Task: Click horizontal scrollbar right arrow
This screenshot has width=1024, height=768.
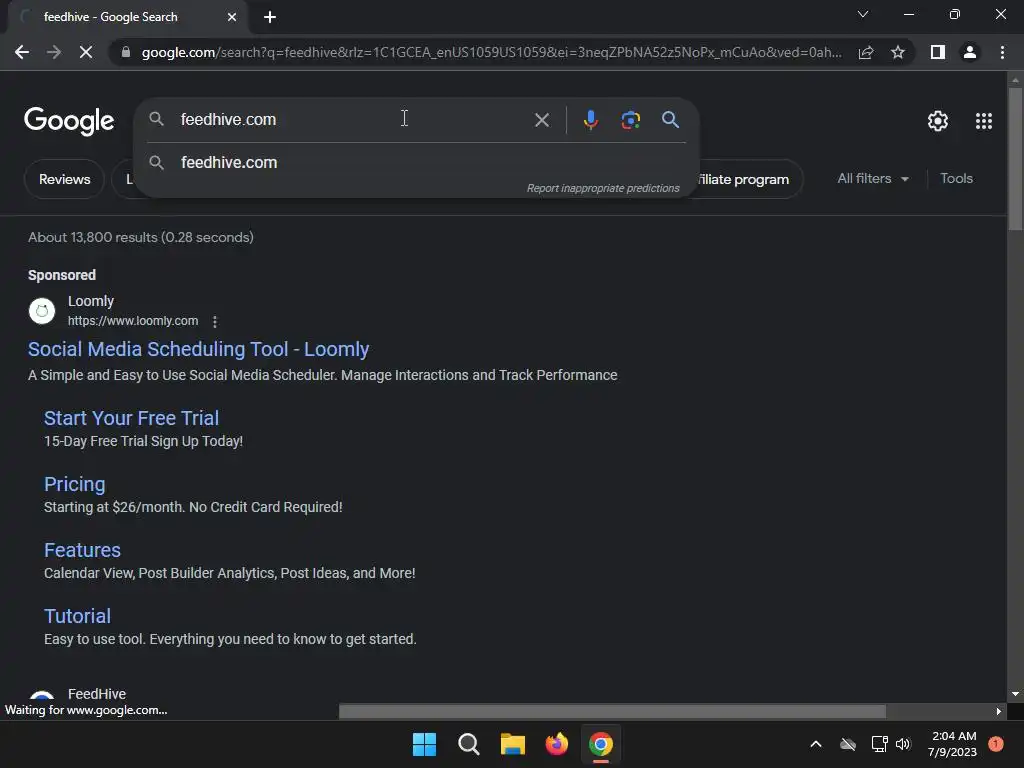Action: point(999,711)
